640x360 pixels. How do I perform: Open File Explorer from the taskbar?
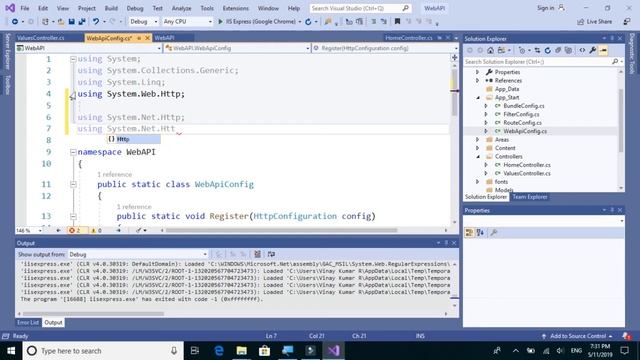[242, 351]
